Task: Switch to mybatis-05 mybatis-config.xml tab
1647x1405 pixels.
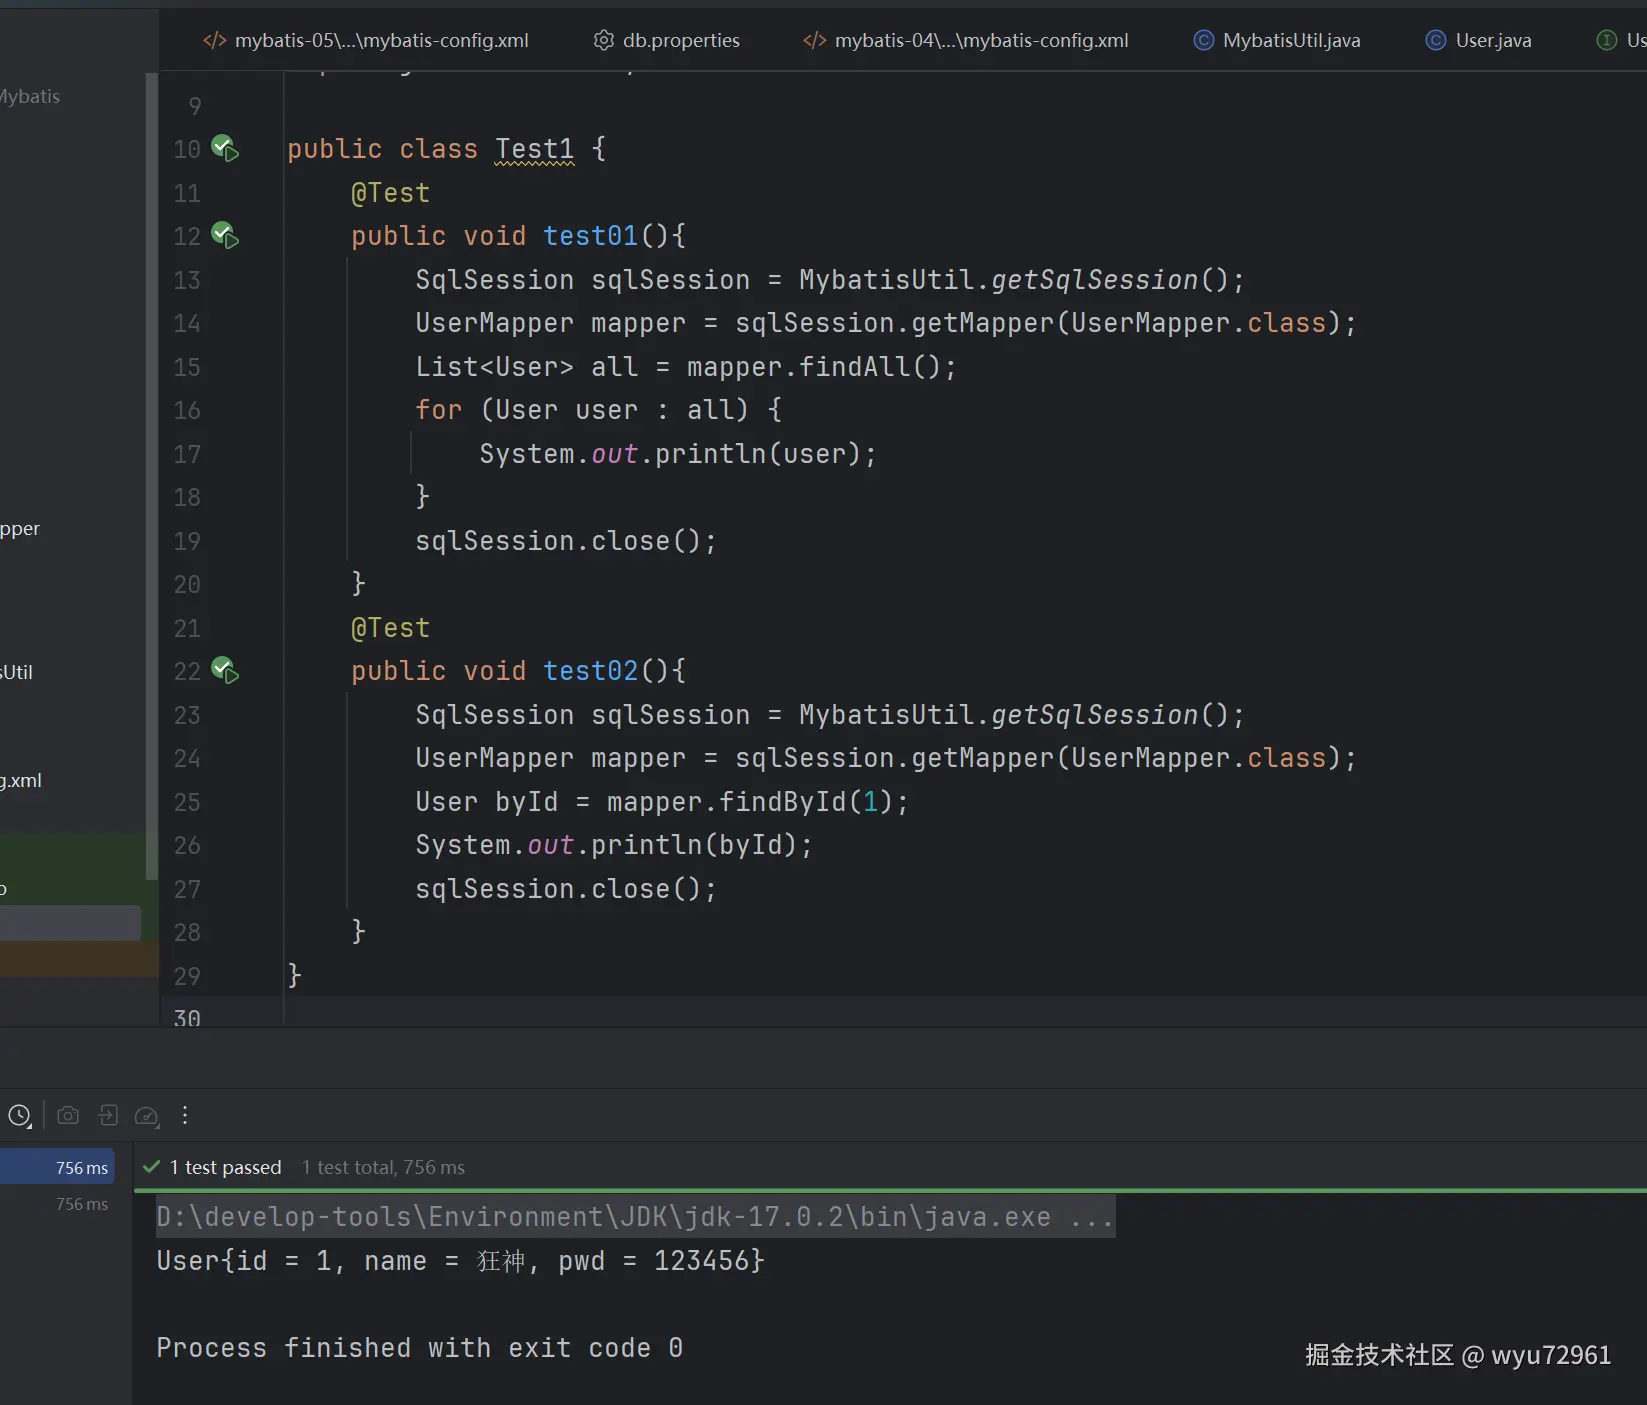Action: click(x=366, y=40)
